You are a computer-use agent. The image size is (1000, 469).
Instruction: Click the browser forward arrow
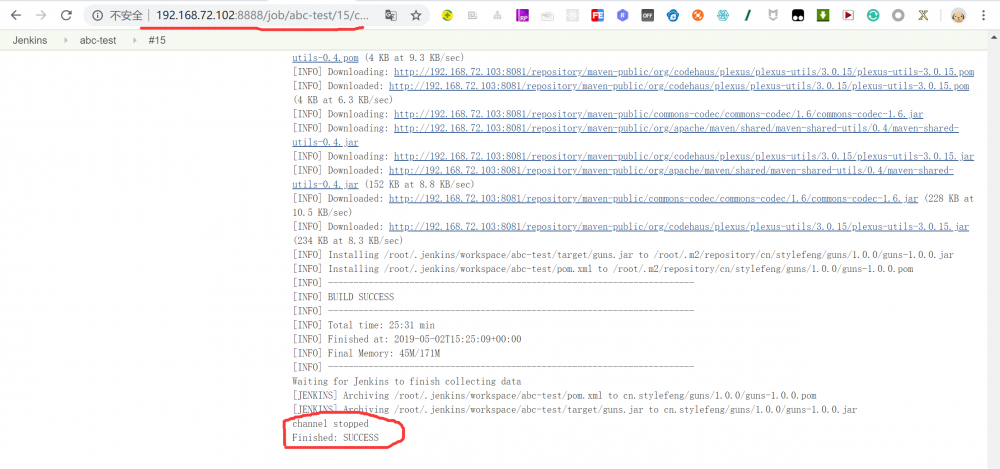(x=41, y=15)
